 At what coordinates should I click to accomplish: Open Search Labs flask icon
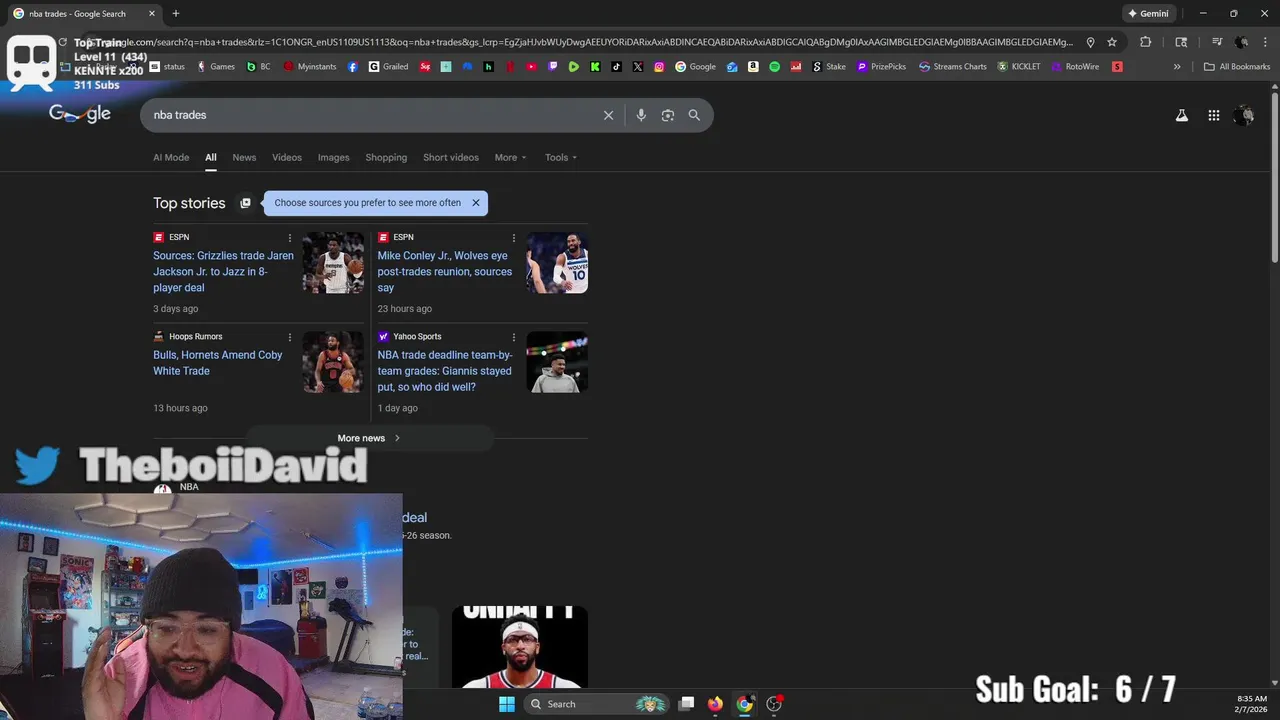[x=1181, y=115]
